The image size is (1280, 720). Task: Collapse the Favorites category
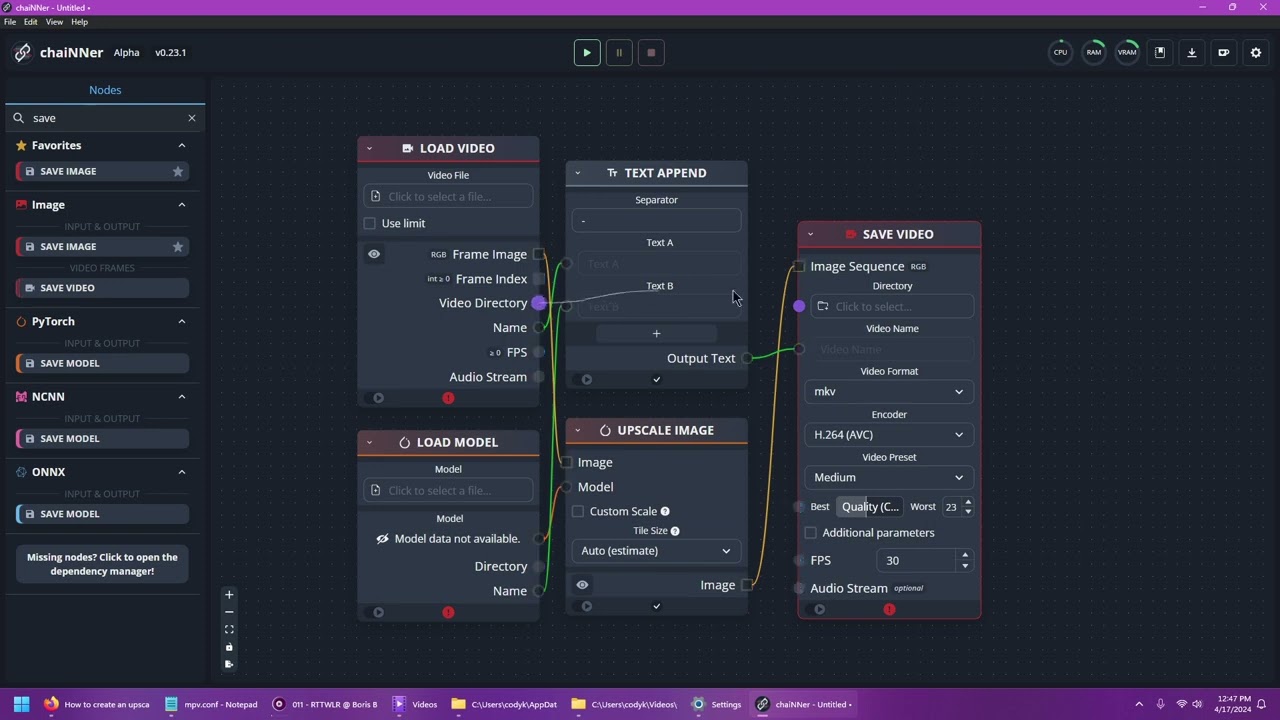[x=182, y=146]
